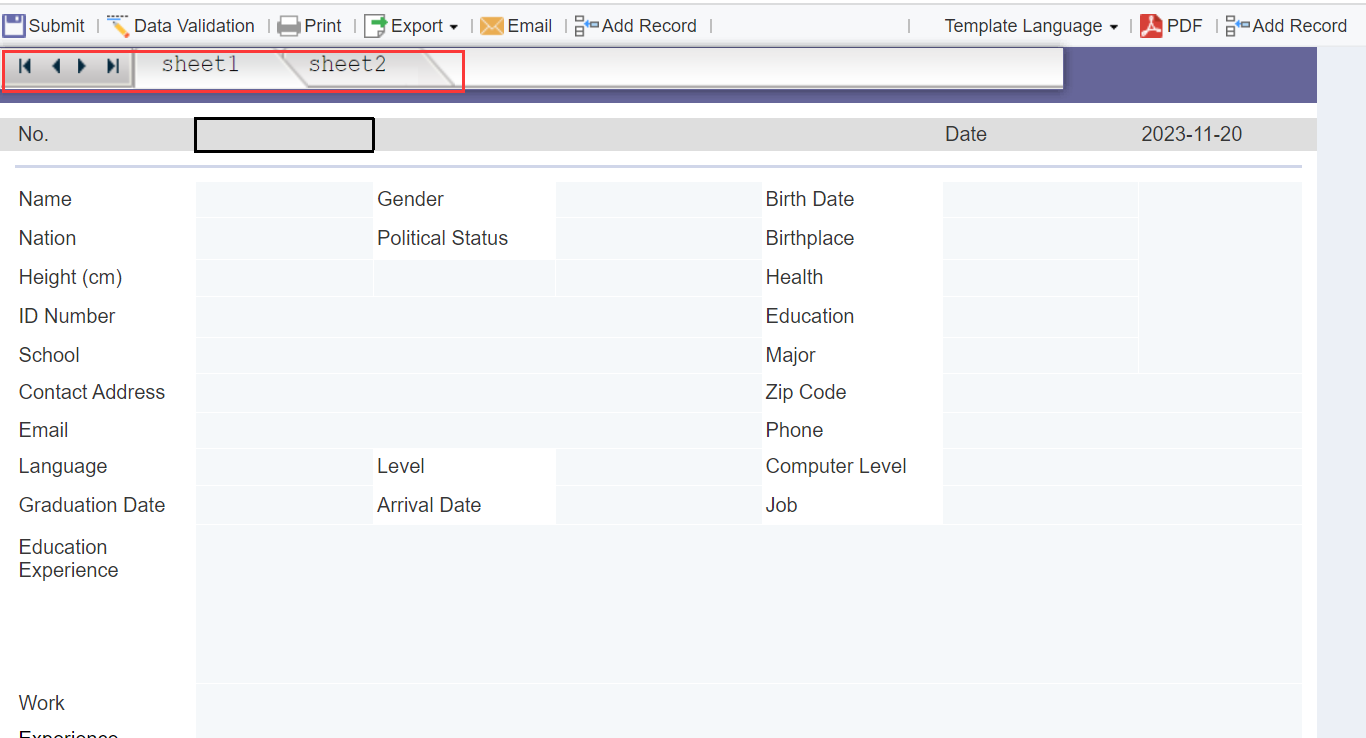This screenshot has height=738, width=1366.
Task: Click the Education Experience text area
Action: point(749,604)
